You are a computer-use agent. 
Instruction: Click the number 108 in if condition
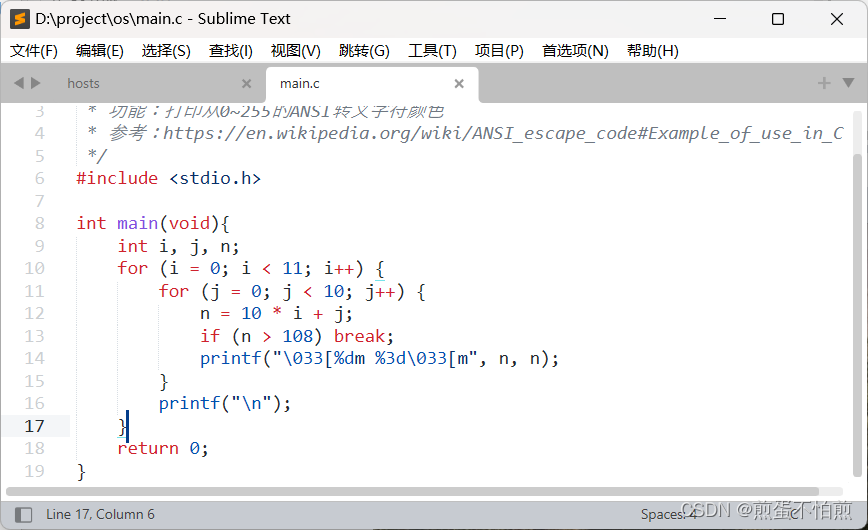click(298, 336)
